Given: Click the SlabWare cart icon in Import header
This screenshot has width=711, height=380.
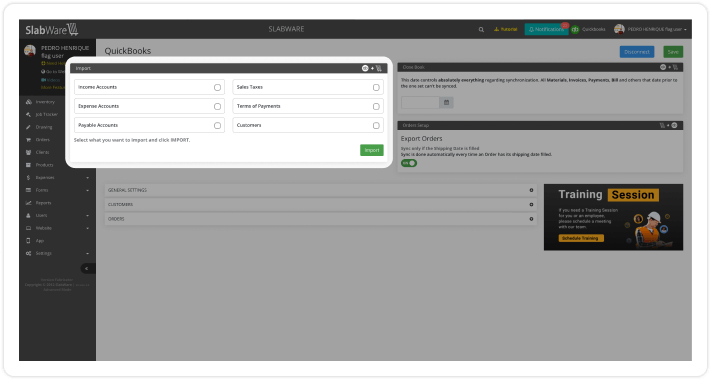Looking at the screenshot, I should (x=379, y=68).
